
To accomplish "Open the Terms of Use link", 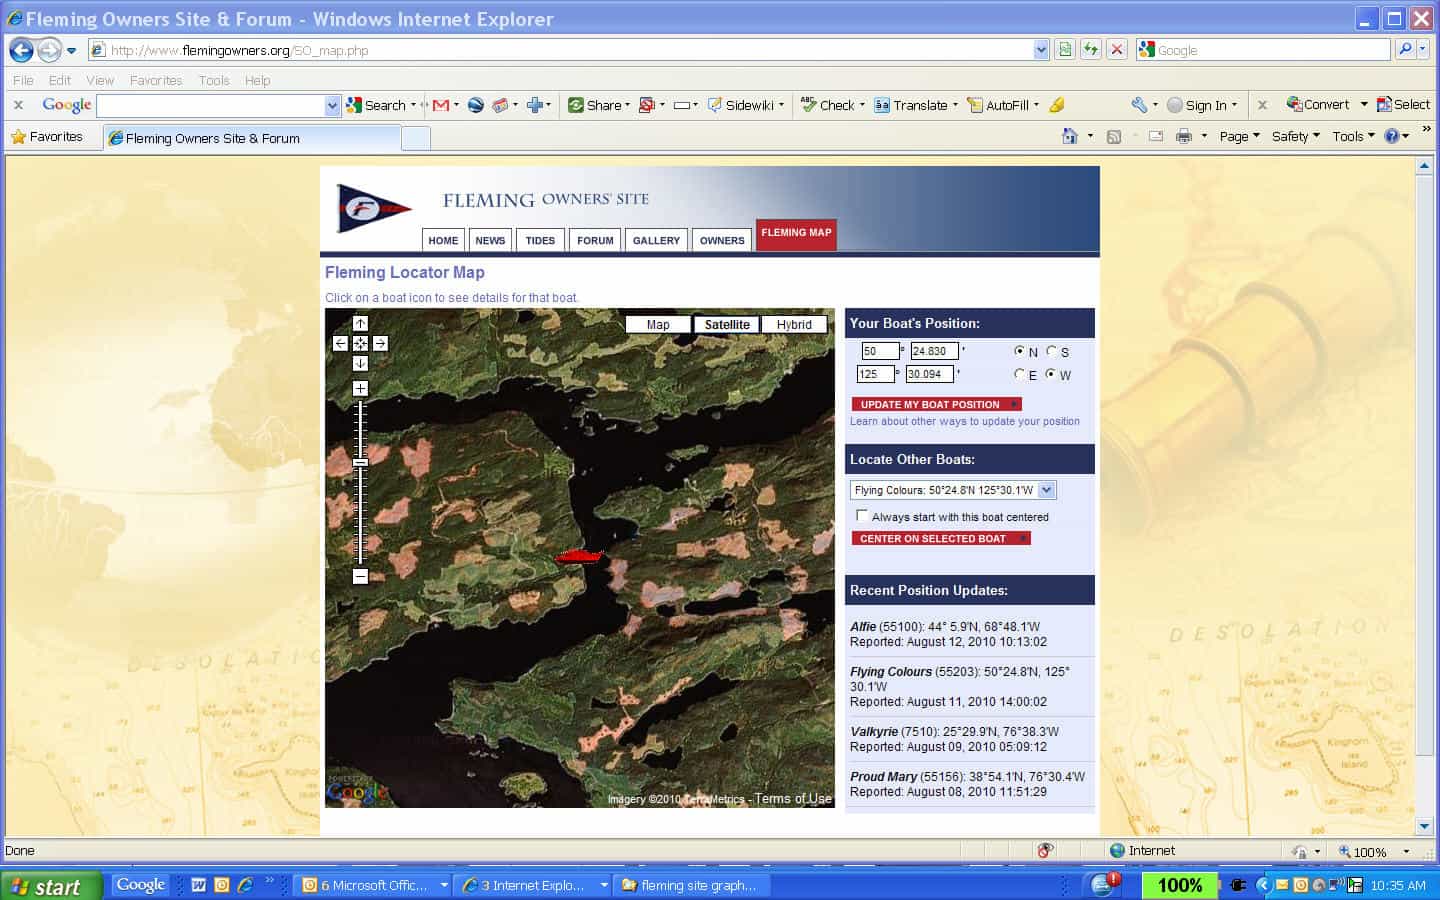I will pos(793,798).
